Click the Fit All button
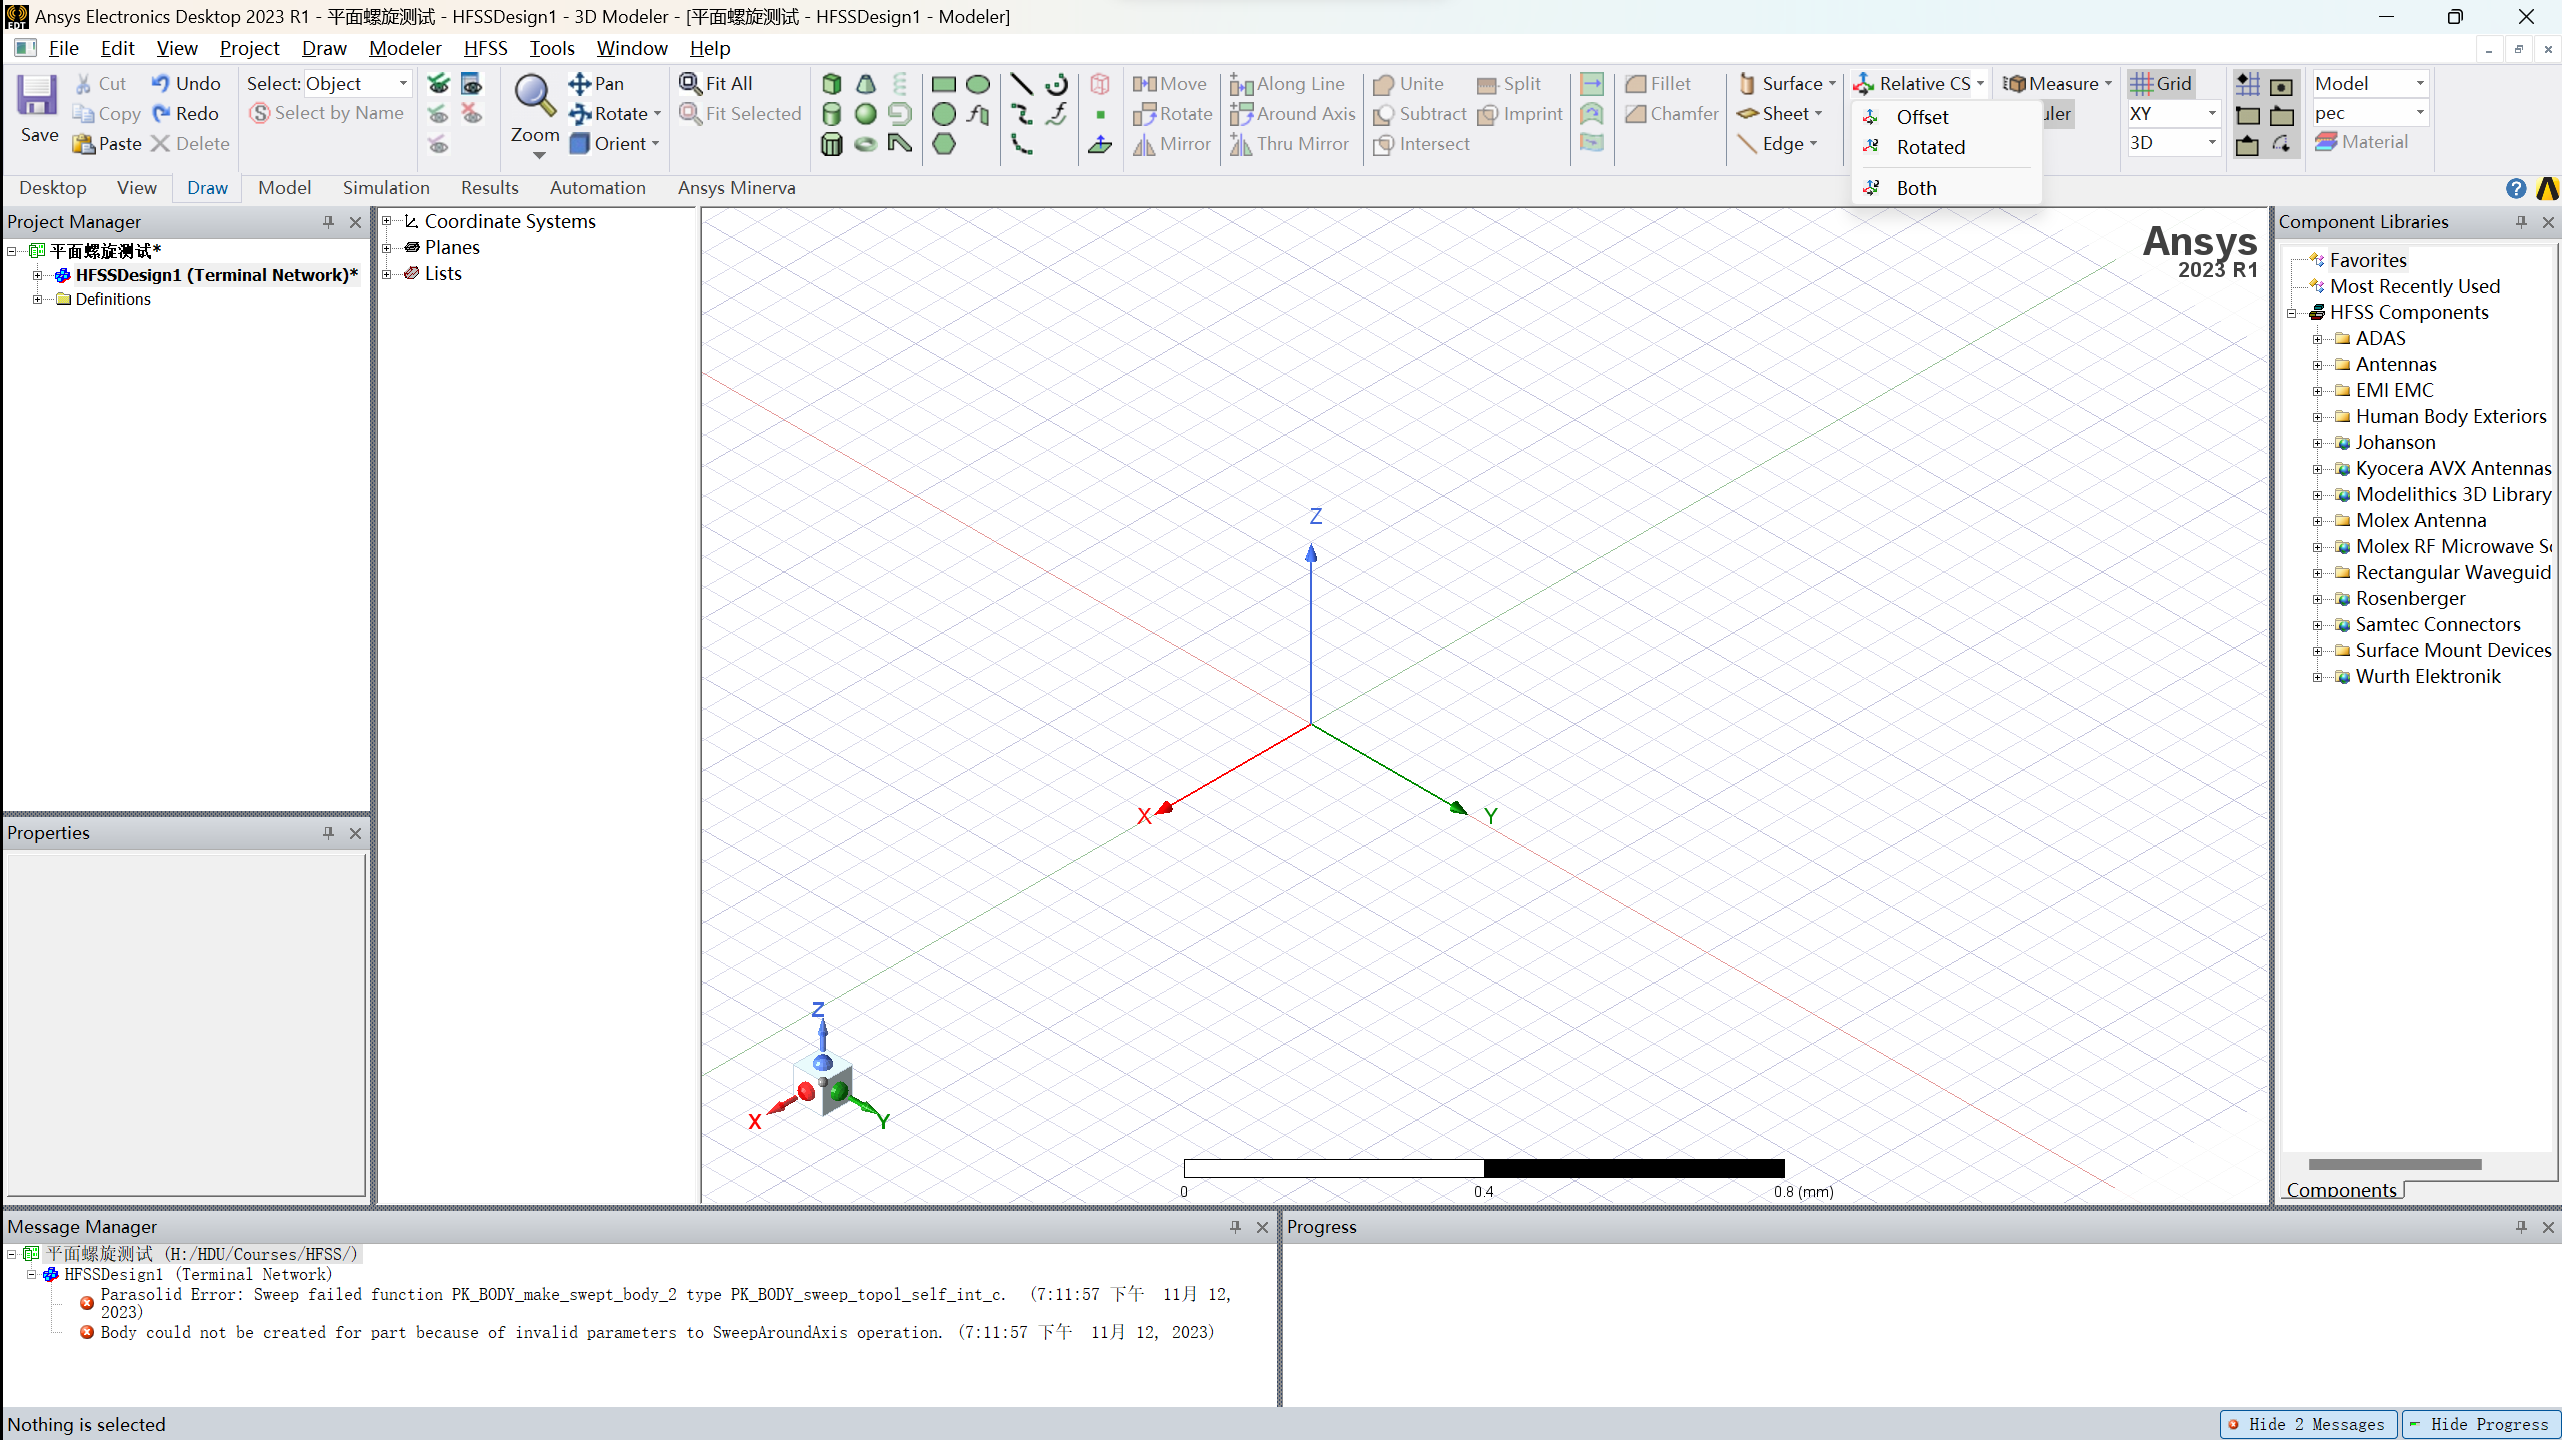Screen dimensions: 2562x1440 pyautogui.click(x=716, y=84)
